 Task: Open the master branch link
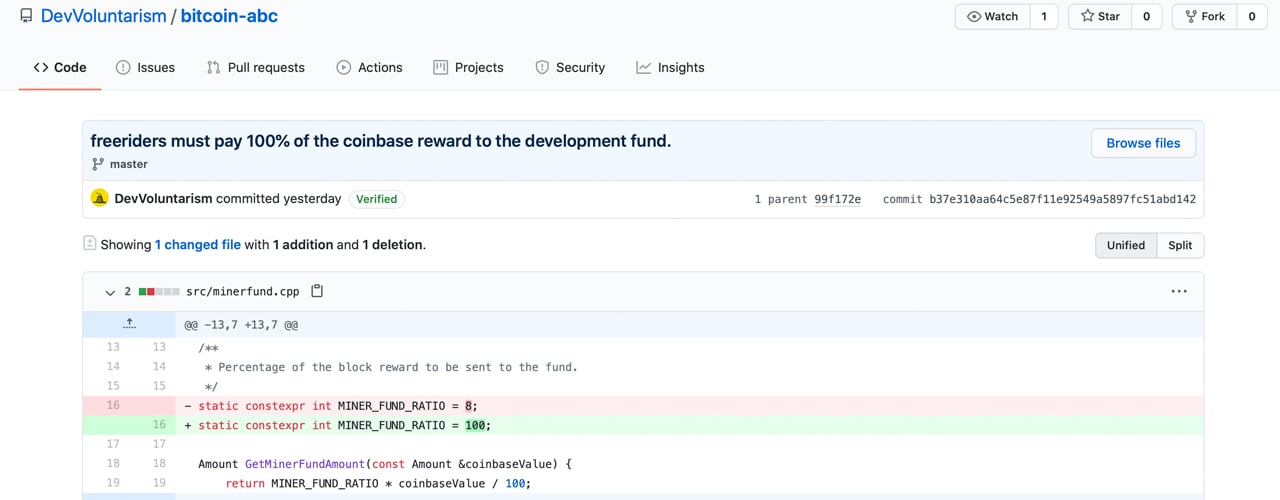tap(128, 164)
